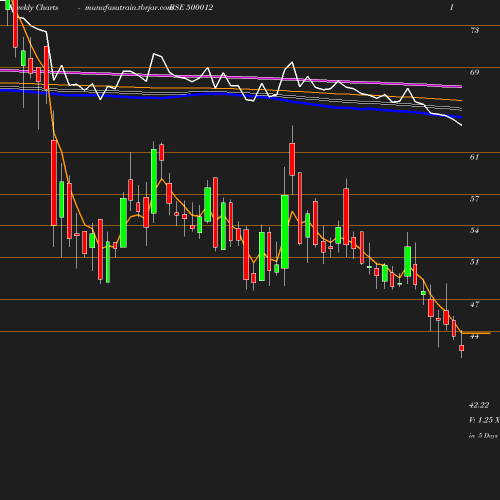
Task: Click the 54 price axis label
Action: (x=474, y=230)
